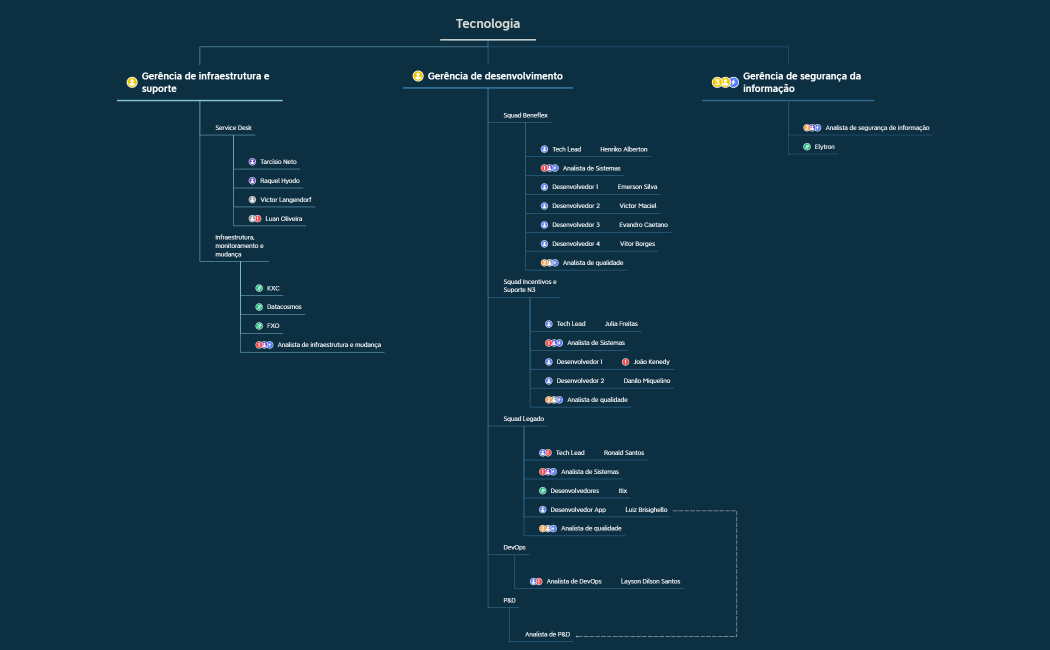Select the Squad Legado branch
The image size is (1050, 650).
coord(523,418)
